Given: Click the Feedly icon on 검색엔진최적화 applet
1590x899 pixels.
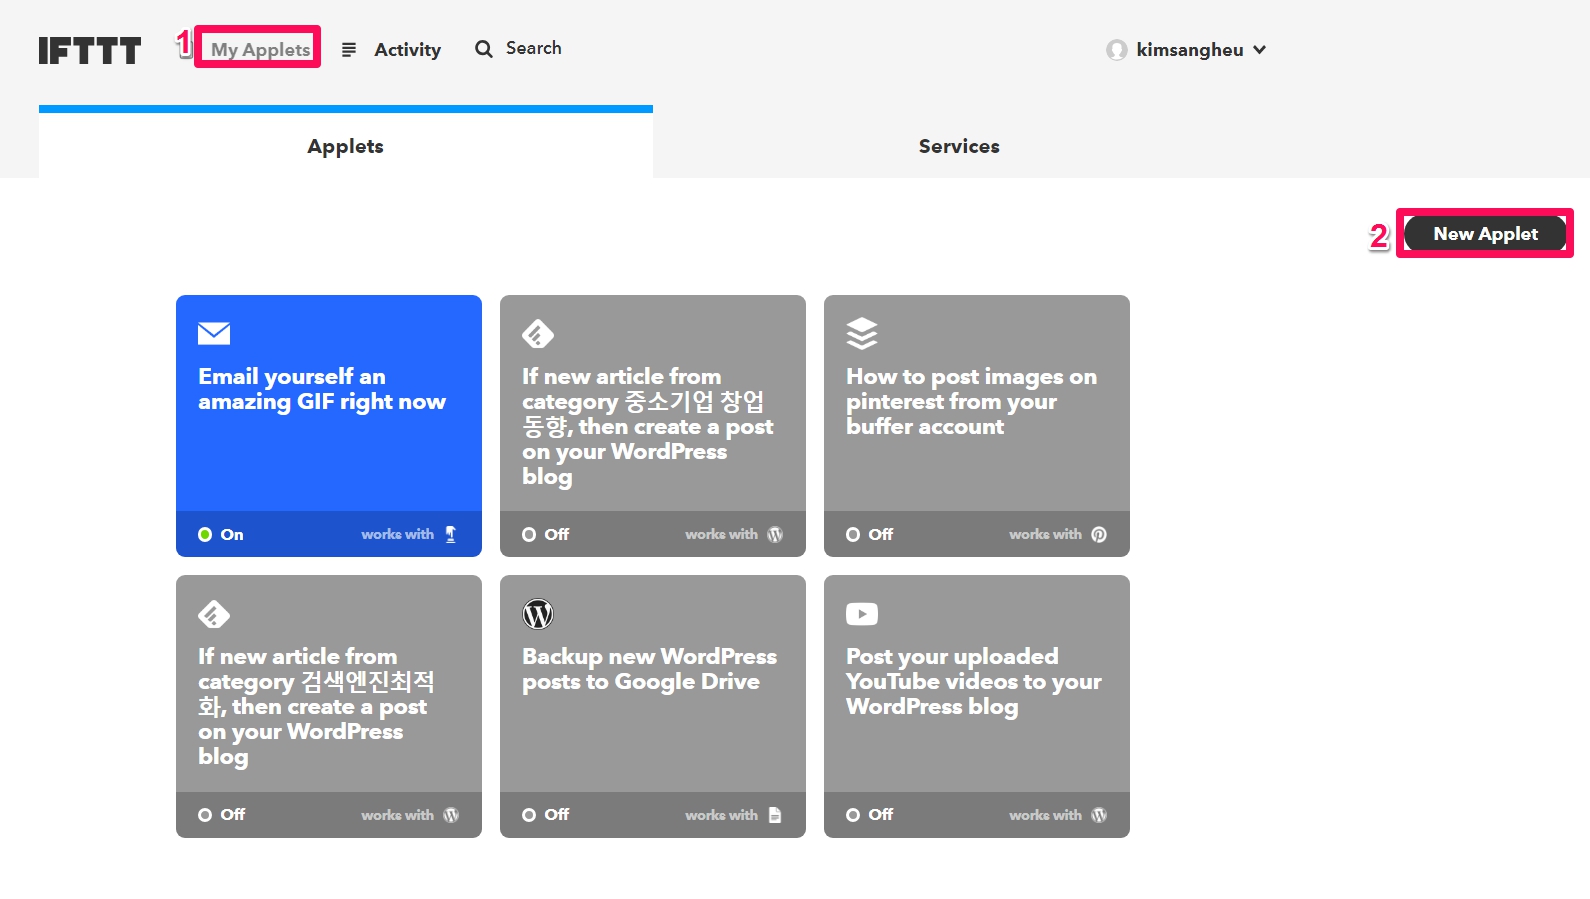Looking at the screenshot, I should coord(214,614).
